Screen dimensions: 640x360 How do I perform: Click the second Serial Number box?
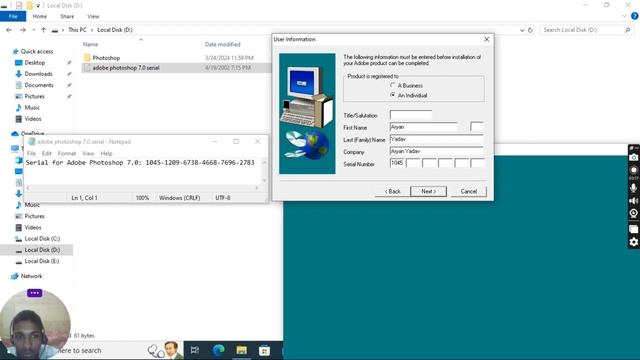tap(413, 163)
